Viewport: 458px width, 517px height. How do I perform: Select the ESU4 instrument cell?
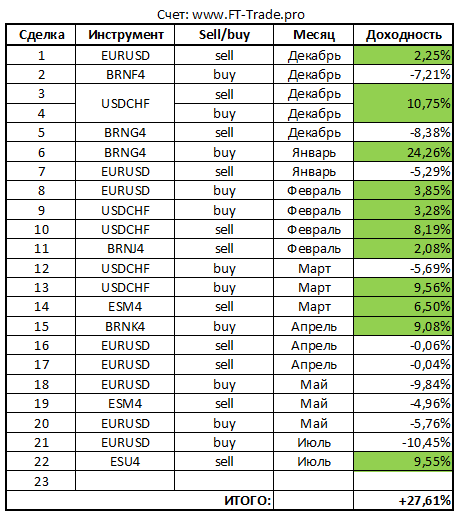coord(125,462)
